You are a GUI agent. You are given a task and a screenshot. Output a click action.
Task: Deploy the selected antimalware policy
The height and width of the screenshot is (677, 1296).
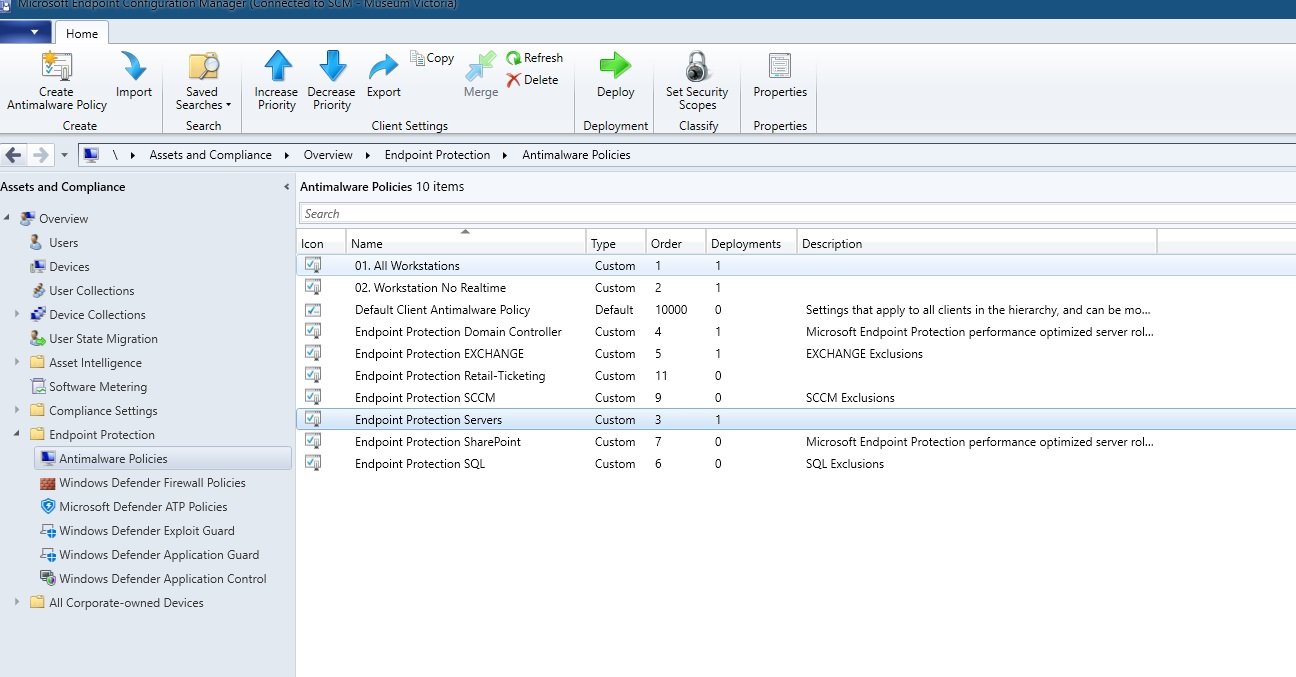pyautogui.click(x=616, y=77)
